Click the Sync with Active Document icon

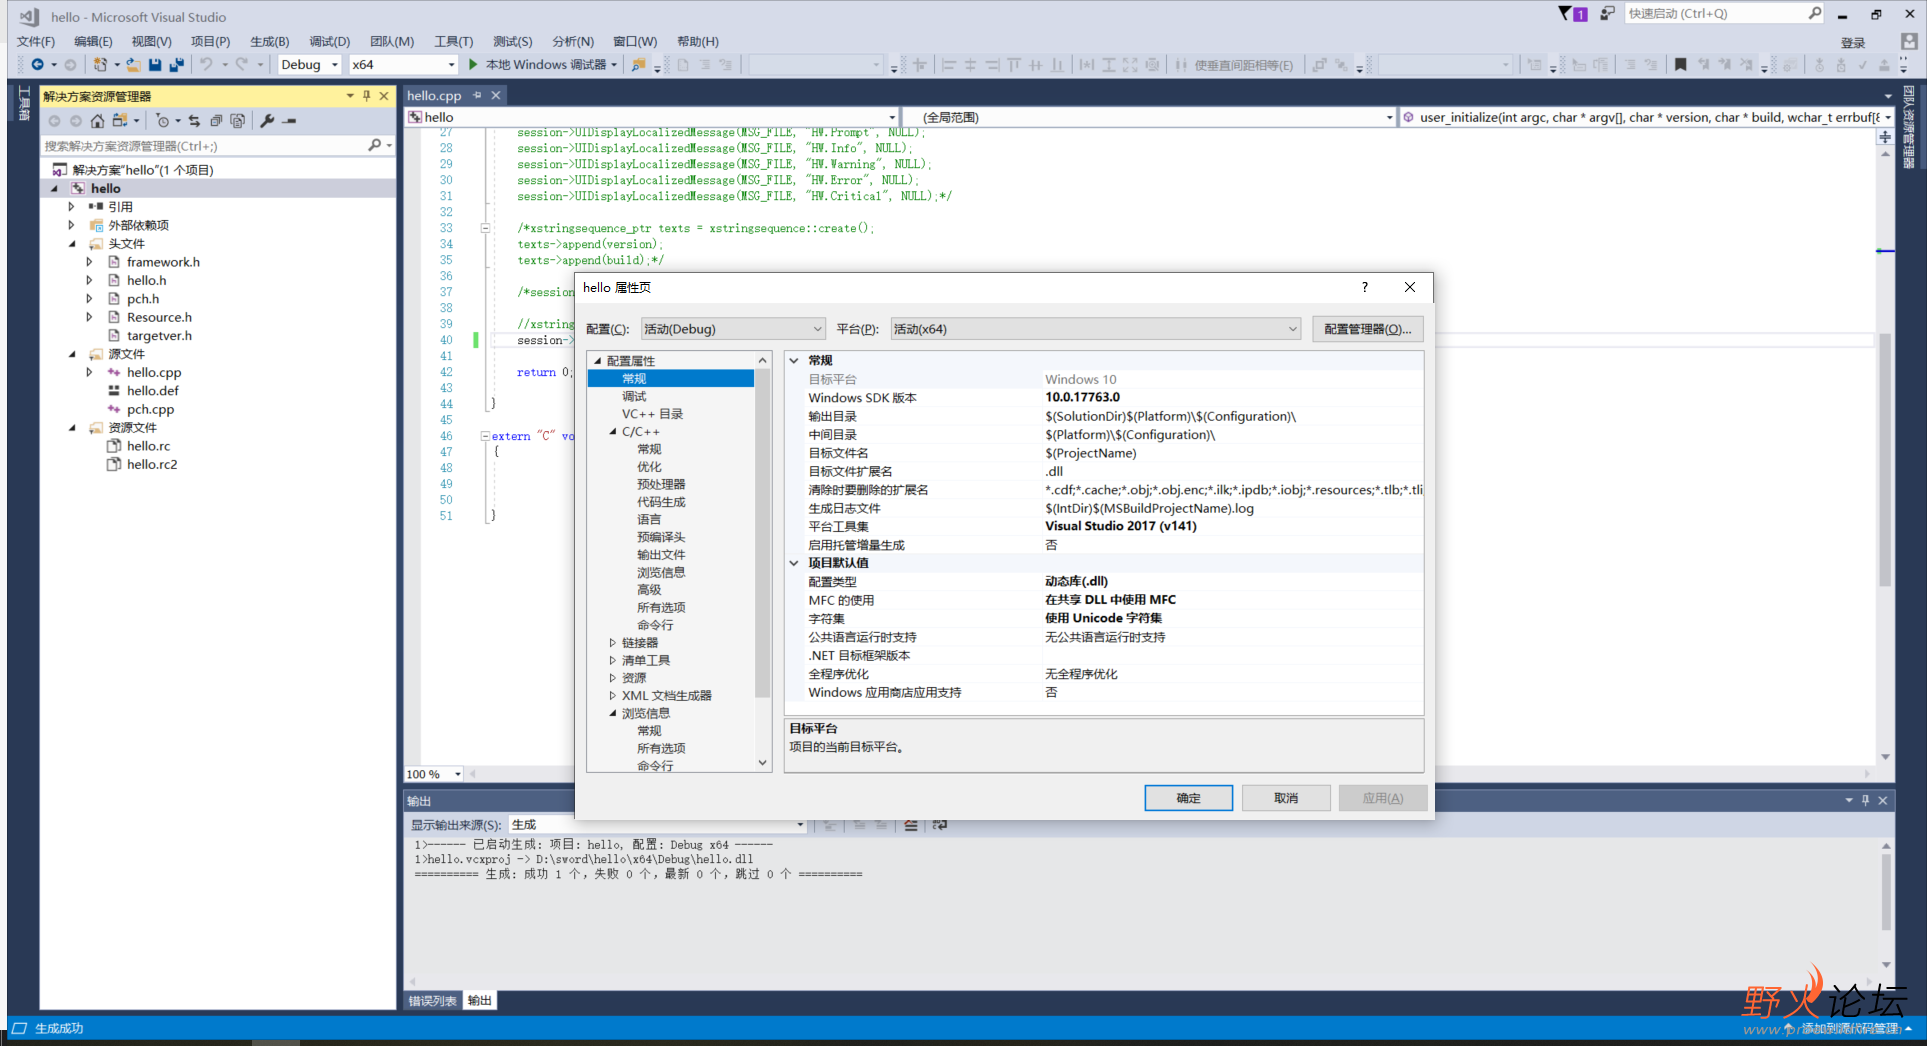pos(194,121)
